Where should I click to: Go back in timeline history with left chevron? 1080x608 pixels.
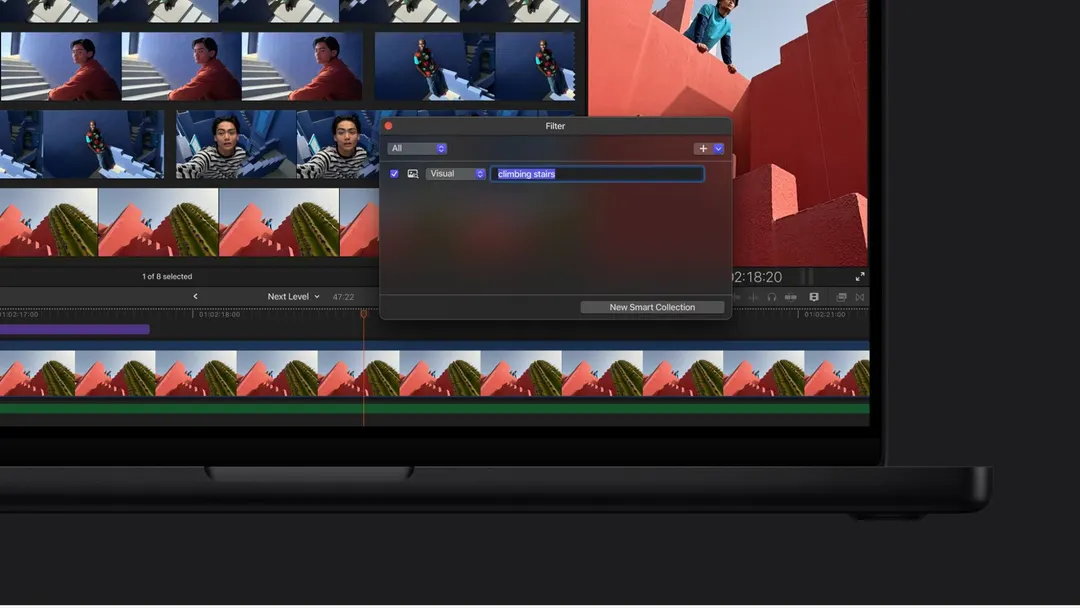click(196, 297)
